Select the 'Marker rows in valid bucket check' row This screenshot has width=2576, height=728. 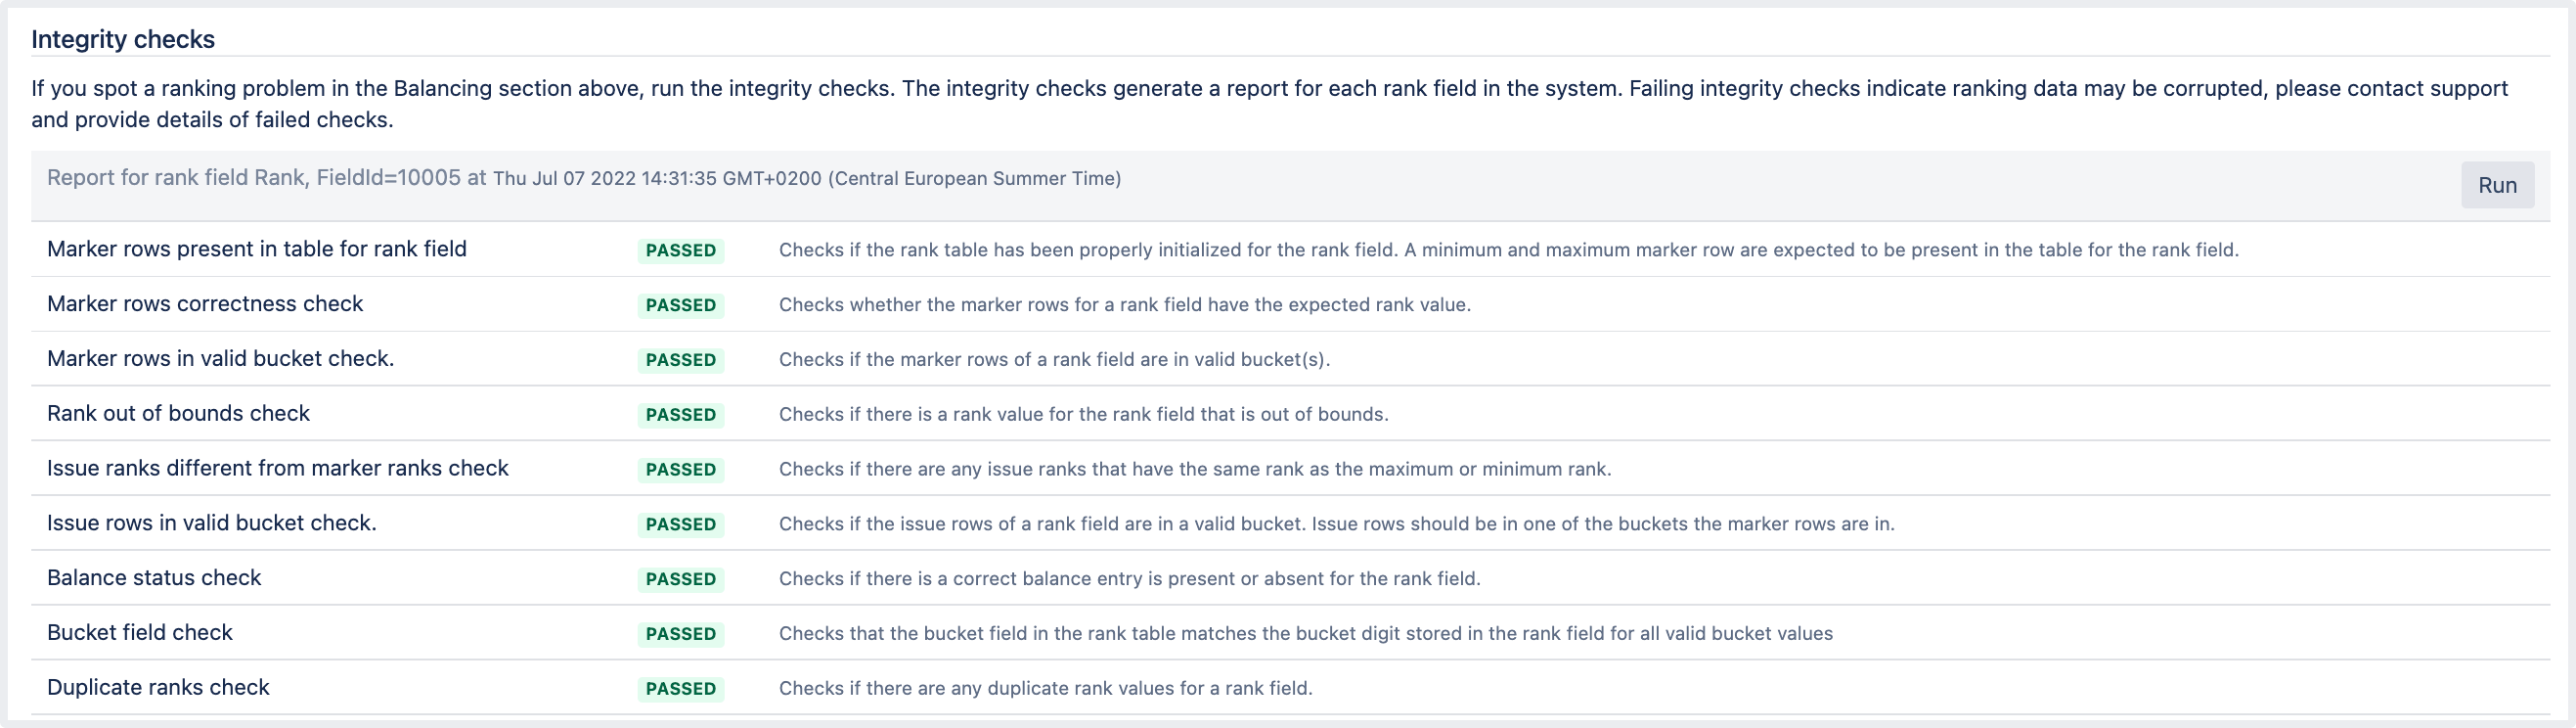220,359
